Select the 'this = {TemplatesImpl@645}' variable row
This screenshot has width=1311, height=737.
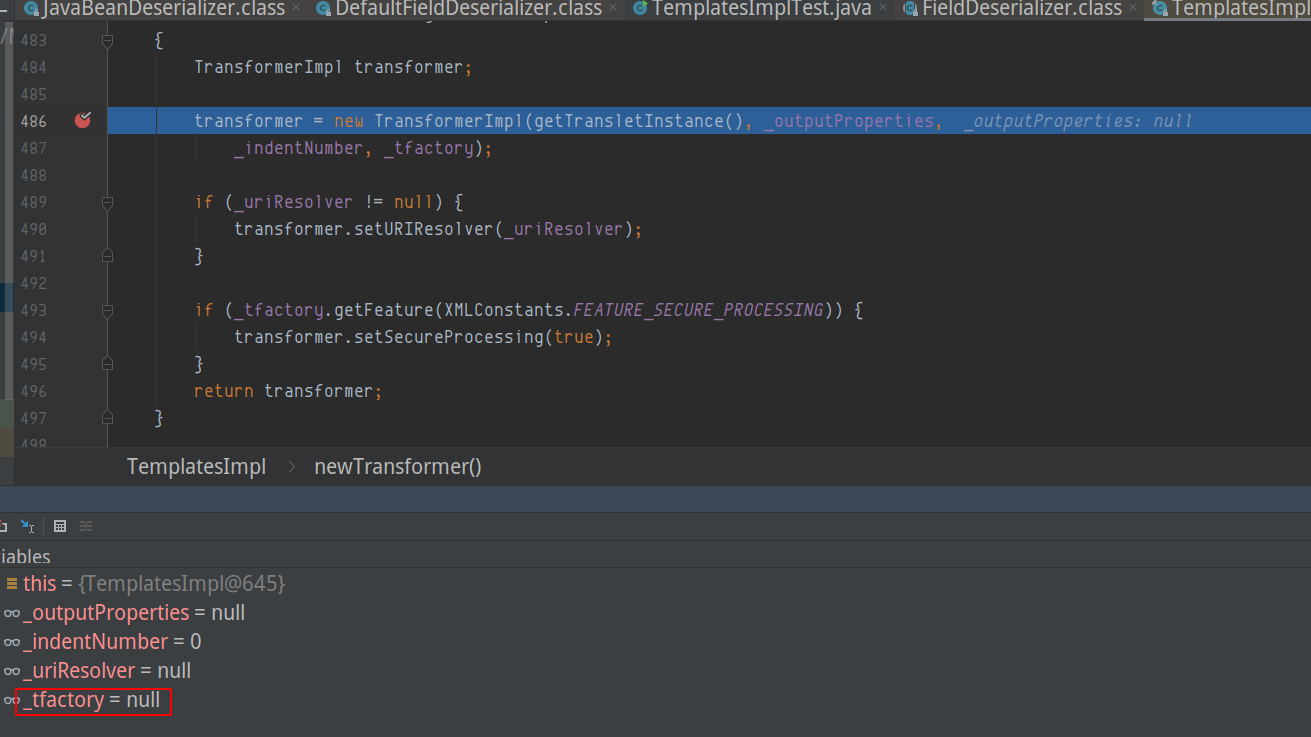655,583
